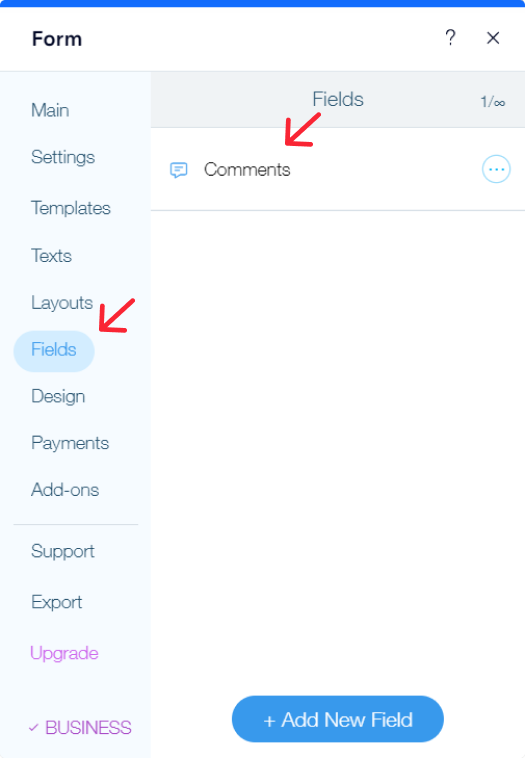Open the Comments field three-dot options menu

[x=496, y=169]
